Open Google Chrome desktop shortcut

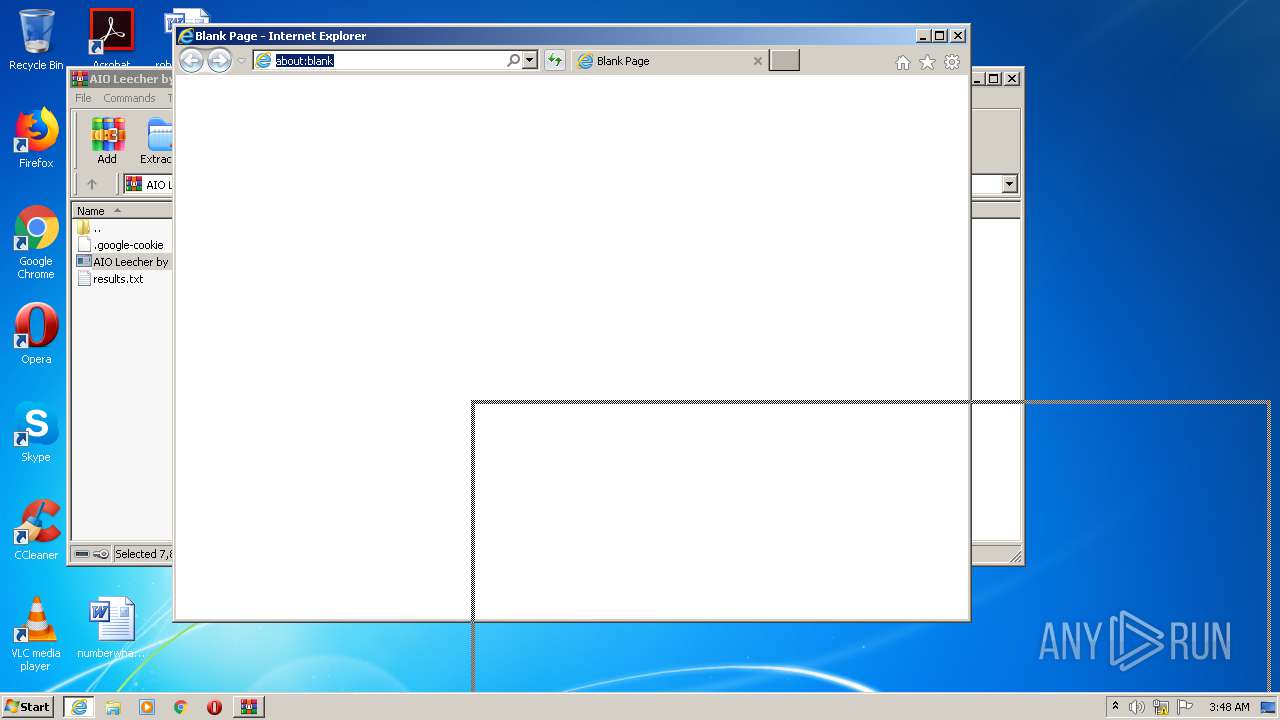[x=36, y=243]
